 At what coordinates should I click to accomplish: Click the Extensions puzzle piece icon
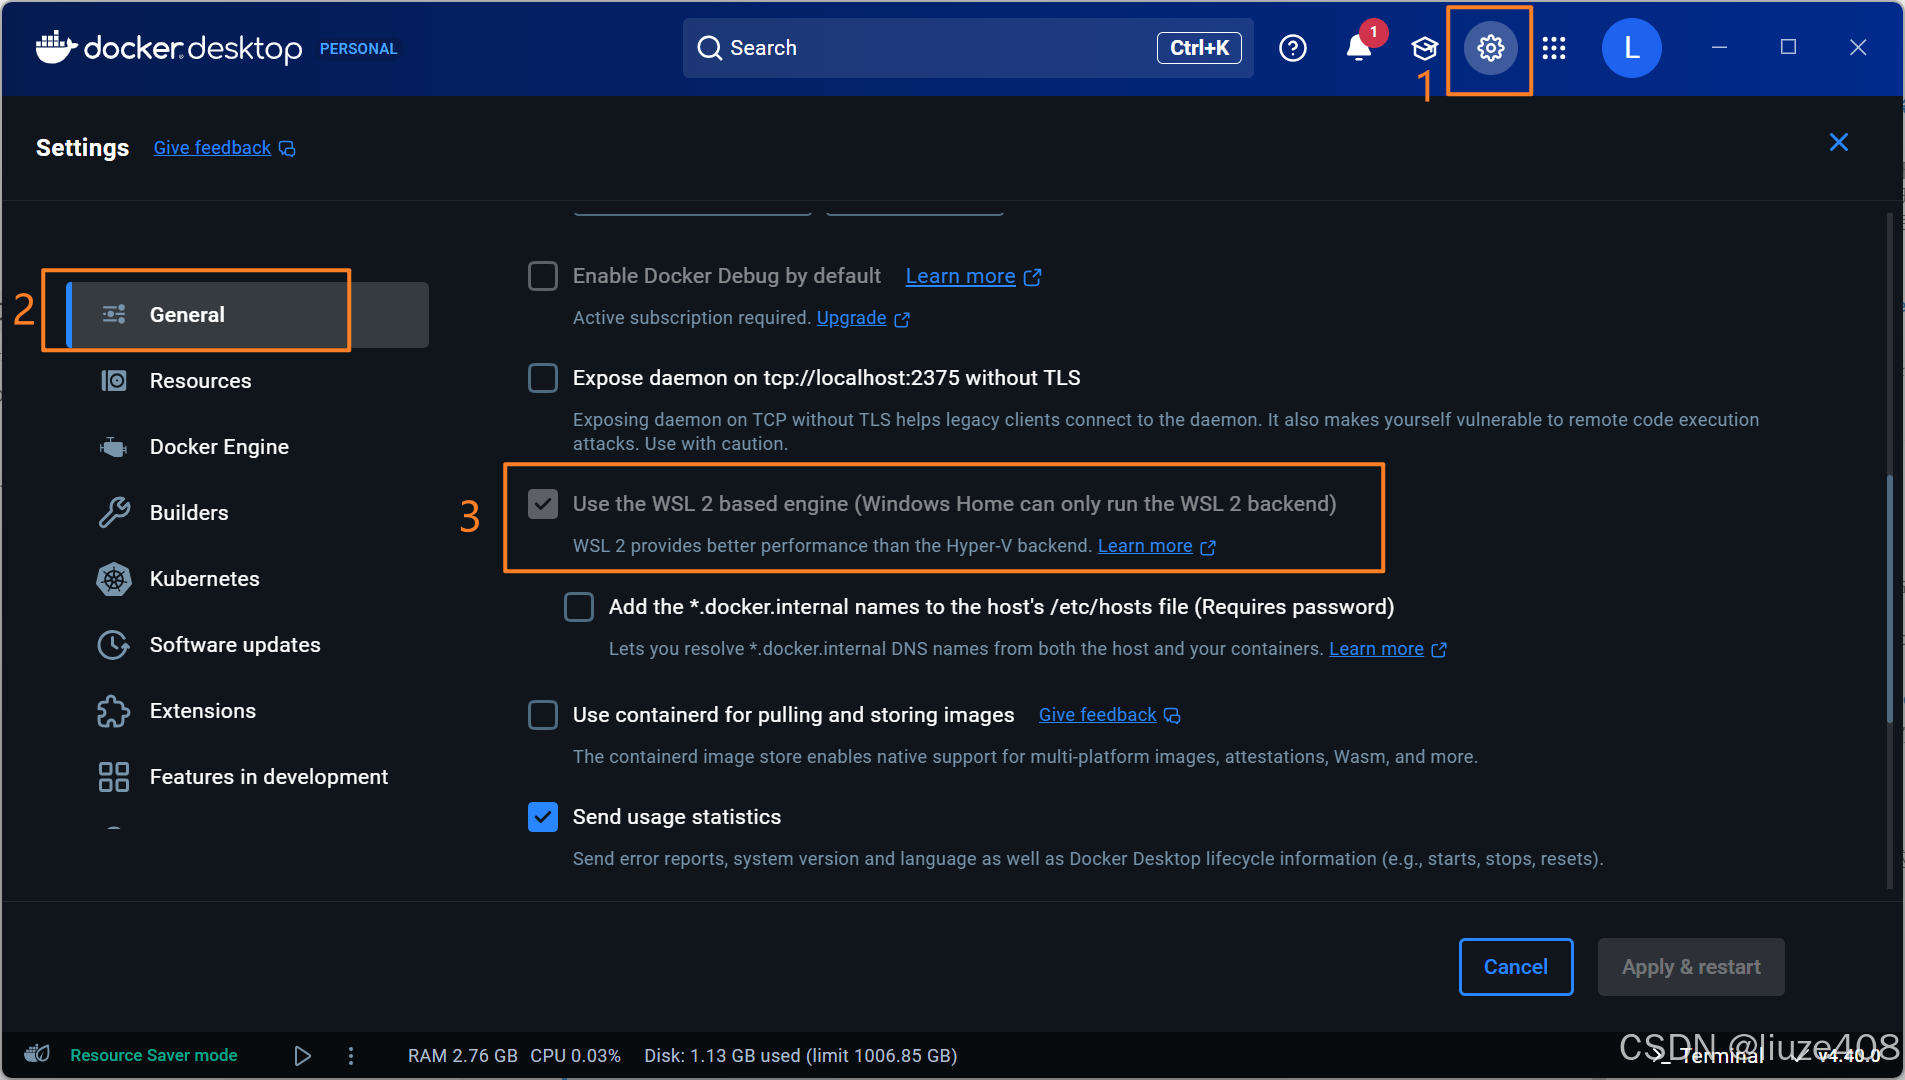coord(114,711)
